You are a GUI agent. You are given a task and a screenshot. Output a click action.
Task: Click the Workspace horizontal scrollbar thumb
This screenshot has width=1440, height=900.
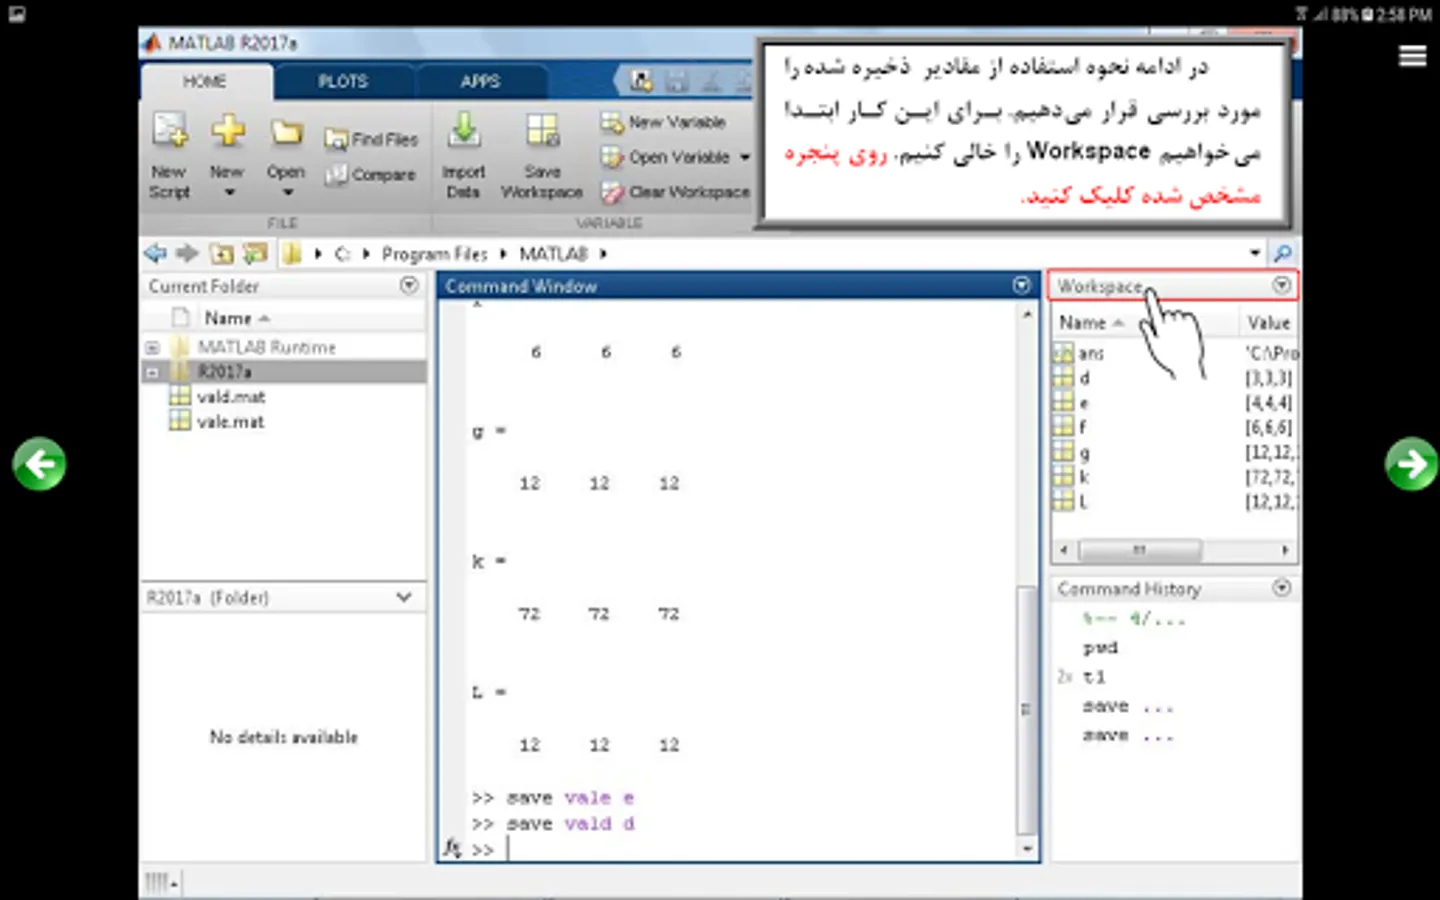pos(1140,550)
